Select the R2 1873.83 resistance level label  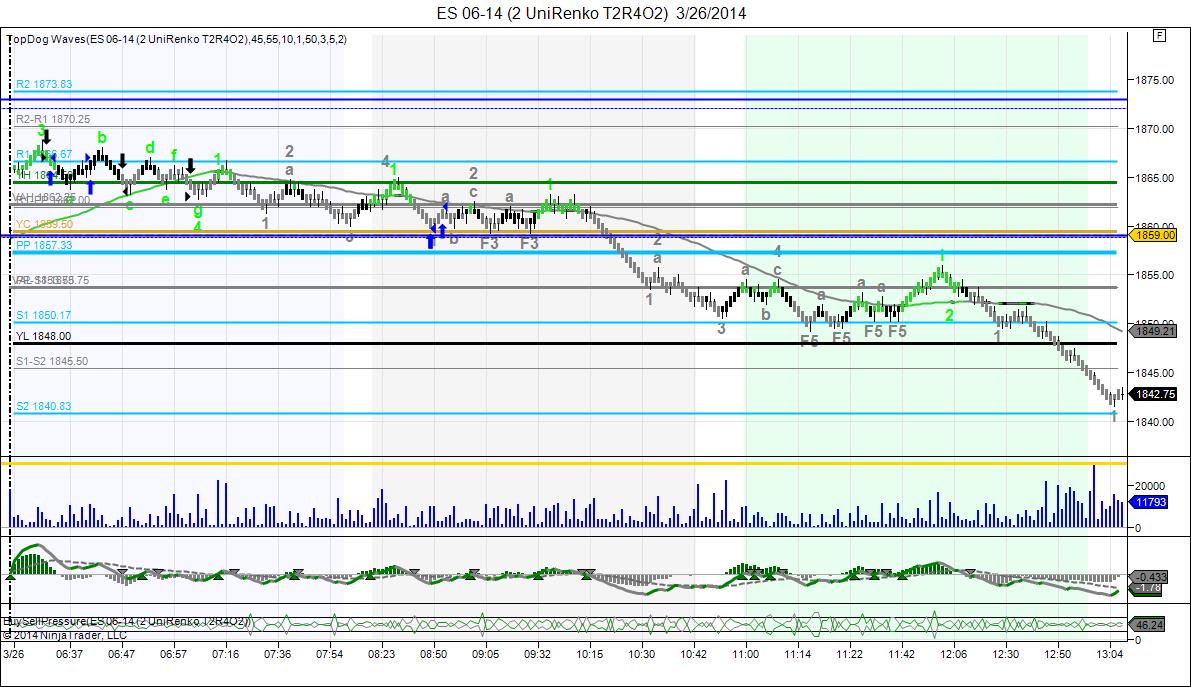click(x=44, y=84)
